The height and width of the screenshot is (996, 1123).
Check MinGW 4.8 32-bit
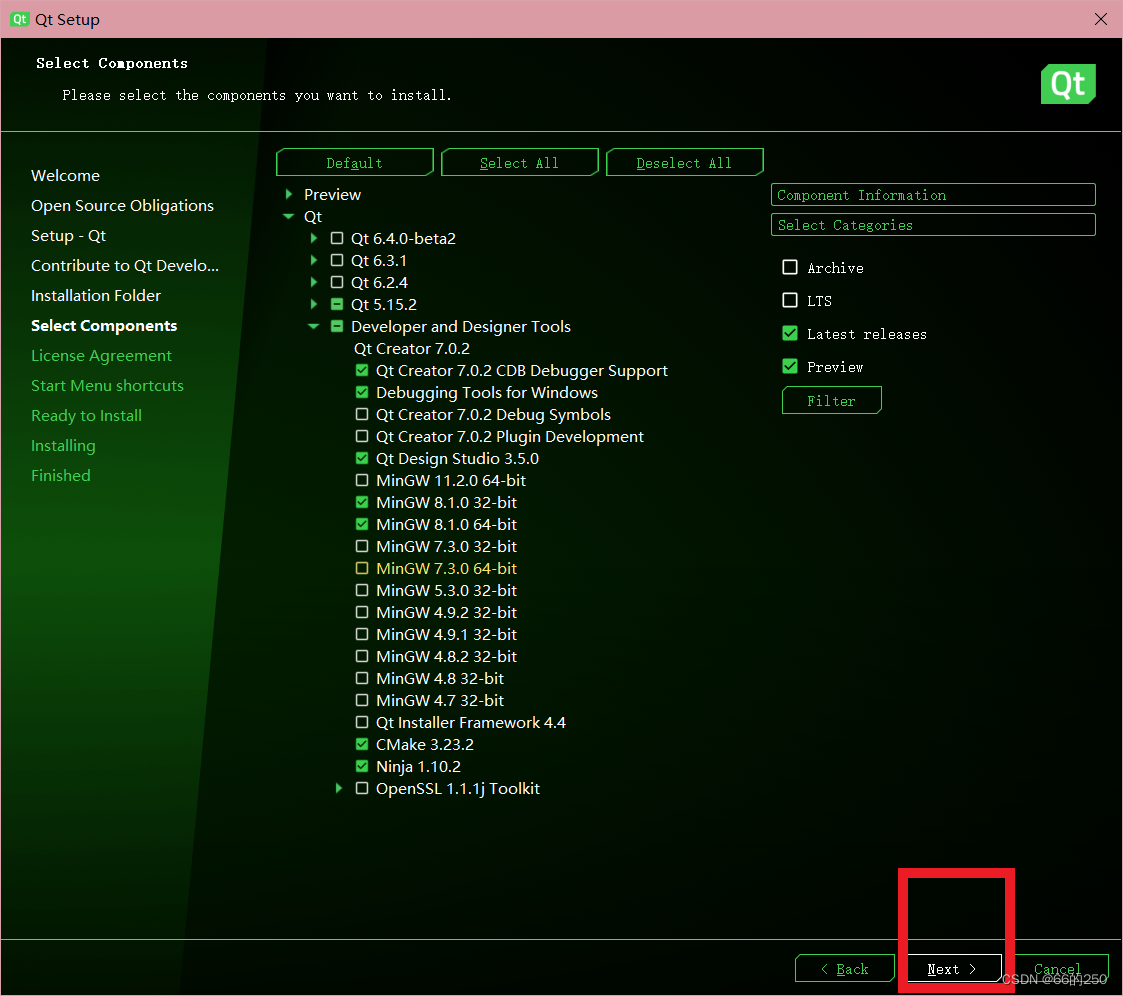click(362, 678)
